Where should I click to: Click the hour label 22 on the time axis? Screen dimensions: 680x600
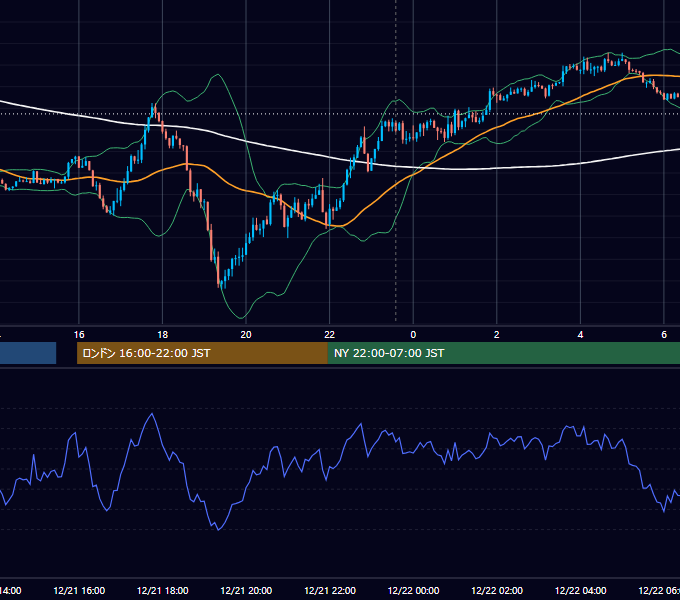point(330,335)
